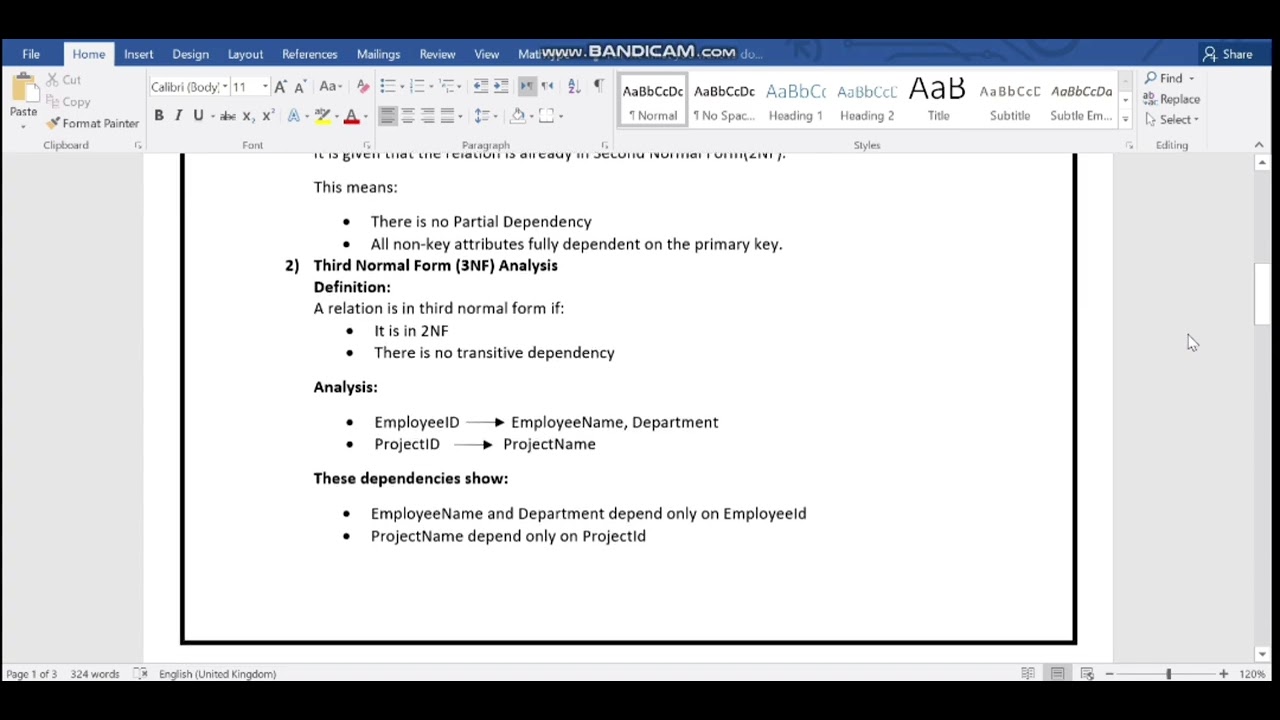1280x720 pixels.
Task: Toggle Underline formatting
Action: pyautogui.click(x=198, y=116)
